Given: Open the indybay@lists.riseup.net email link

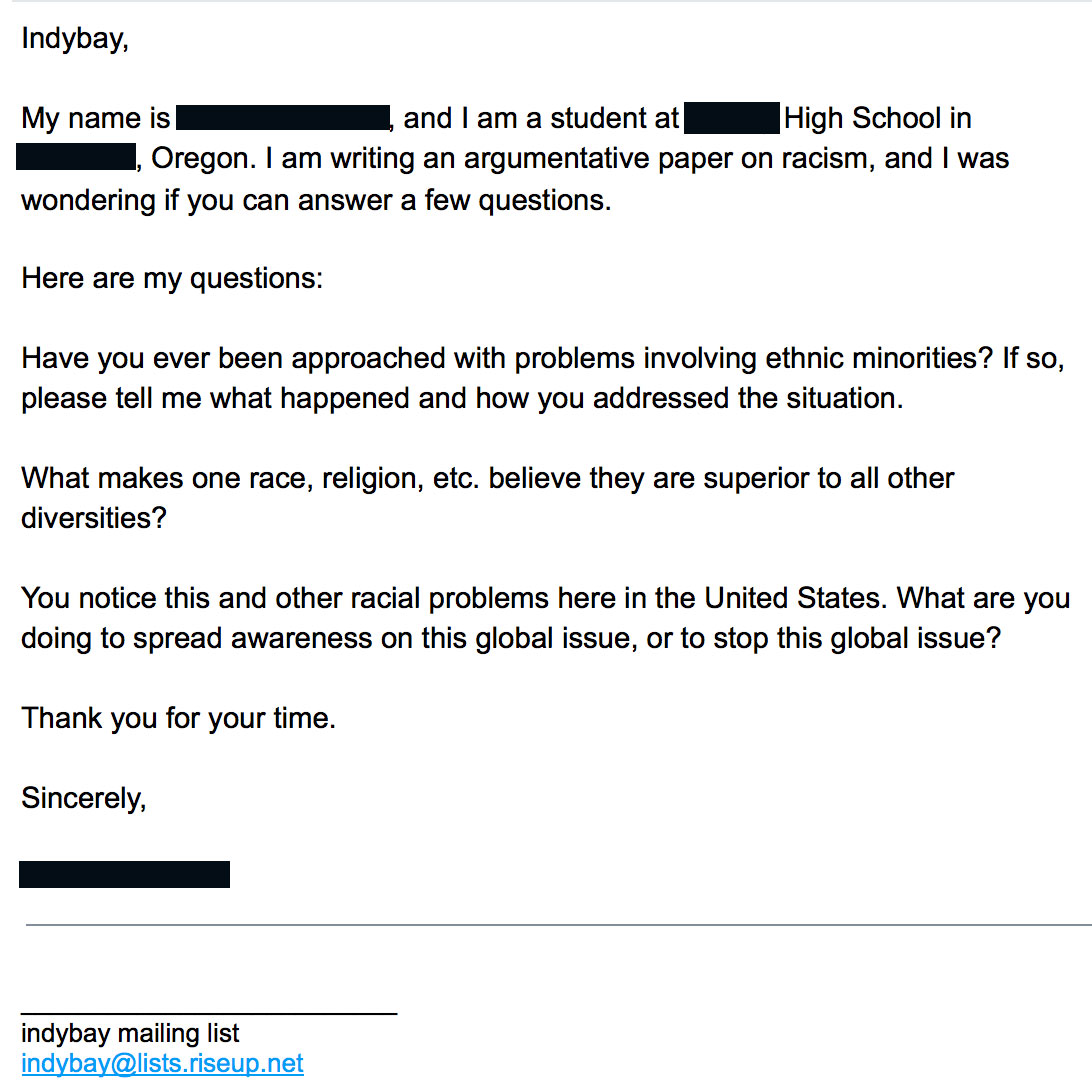Looking at the screenshot, I should click(x=162, y=1063).
